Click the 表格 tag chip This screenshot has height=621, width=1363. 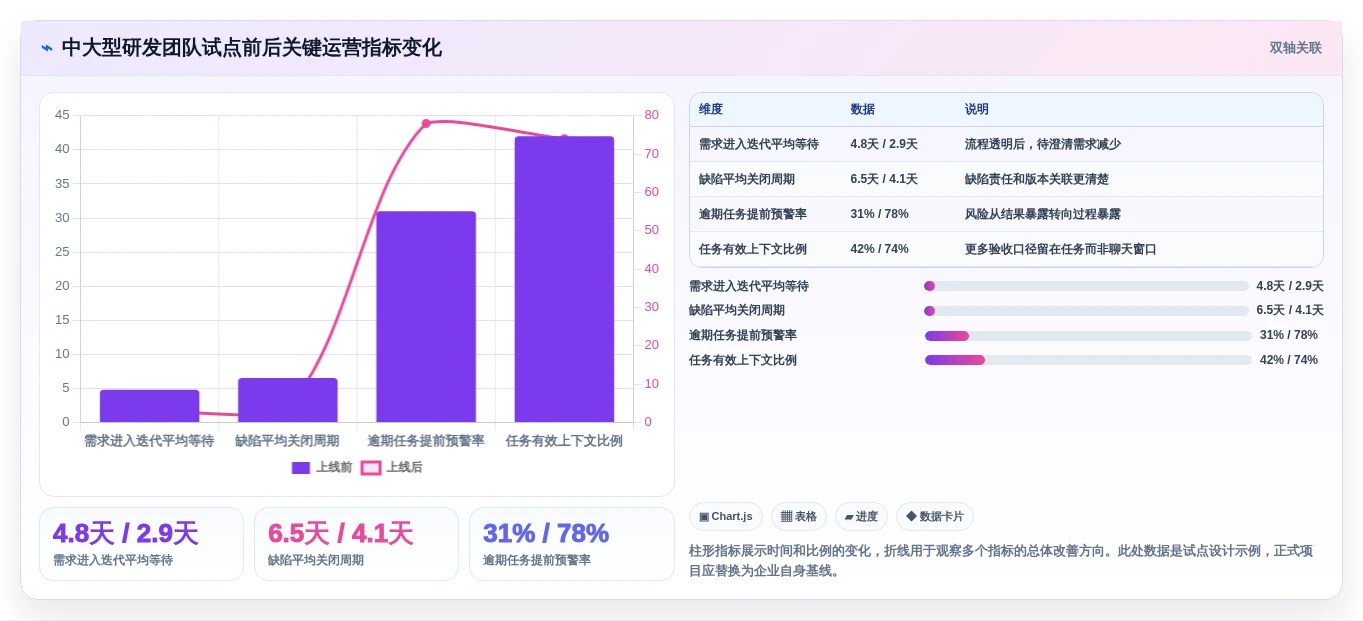coord(799,516)
